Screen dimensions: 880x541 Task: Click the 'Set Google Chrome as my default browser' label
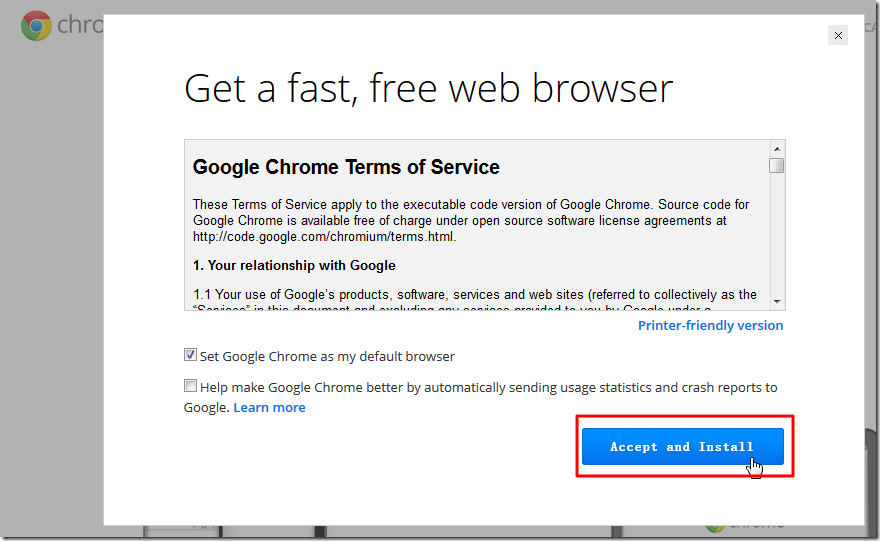(x=327, y=356)
